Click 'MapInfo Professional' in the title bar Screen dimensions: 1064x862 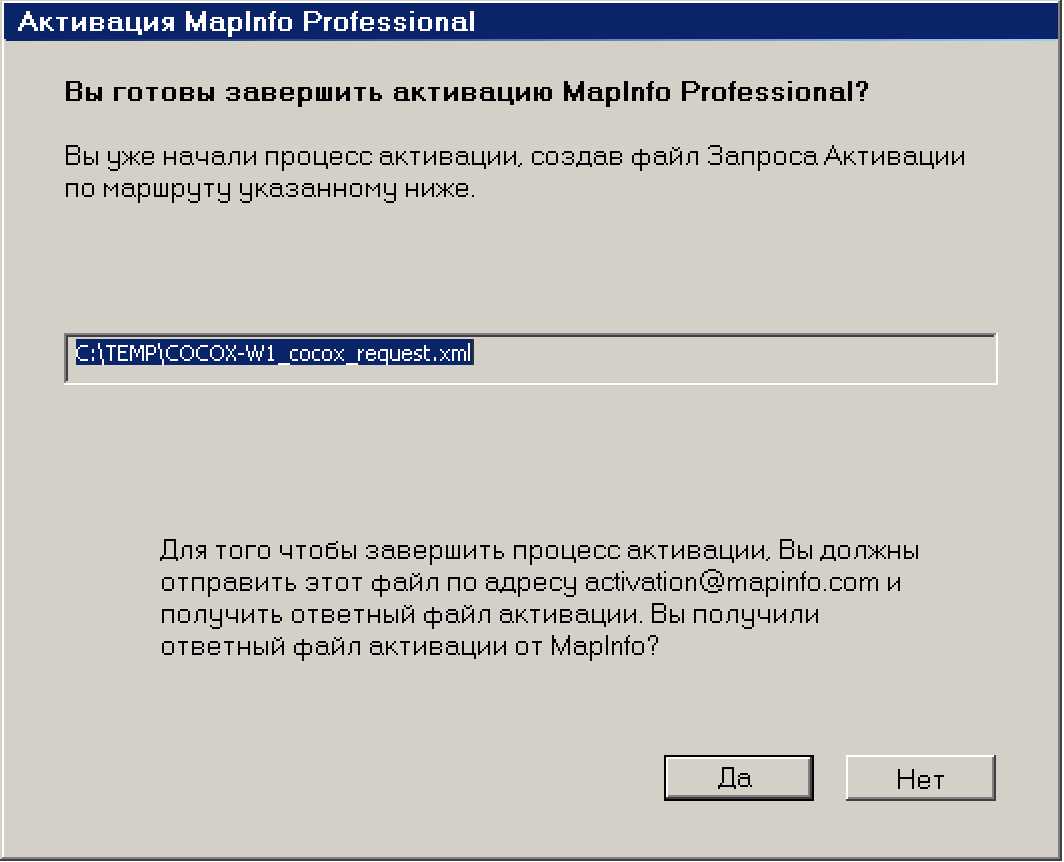[329, 21]
